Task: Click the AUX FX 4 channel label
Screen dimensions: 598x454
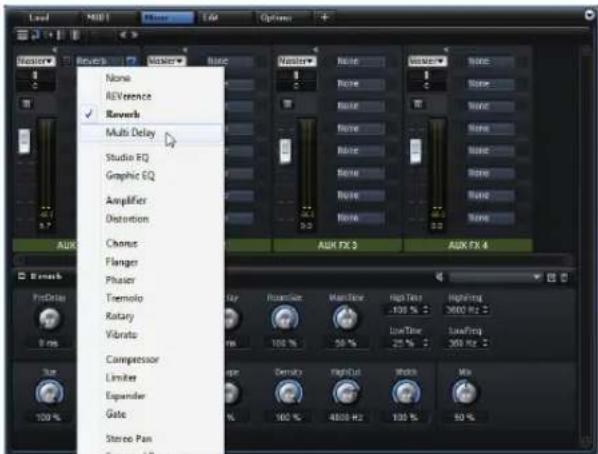Action: pos(468,245)
